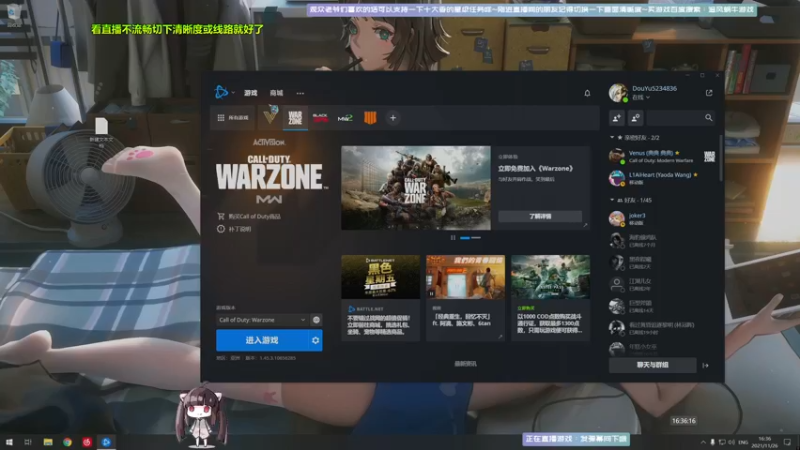Click the 最新资讯 latest news label
Image resolution: width=800 pixels, height=450 pixels.
point(465,364)
